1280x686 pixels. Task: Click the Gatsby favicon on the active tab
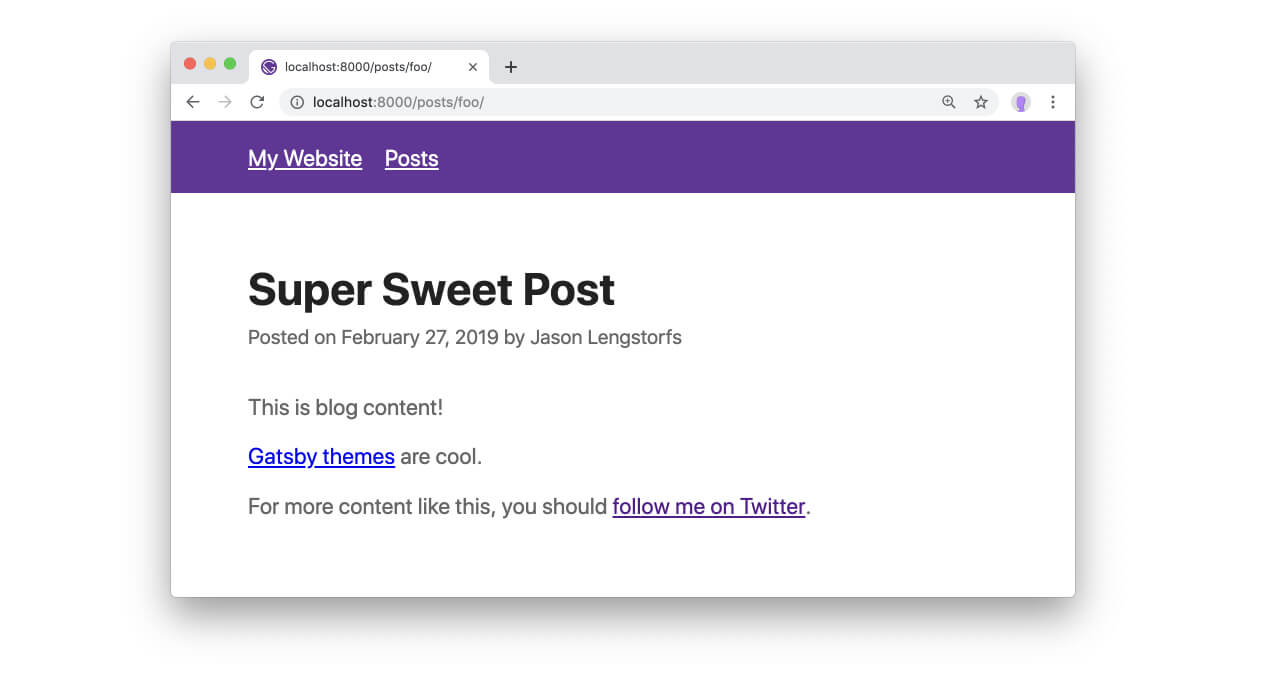pyautogui.click(x=268, y=67)
